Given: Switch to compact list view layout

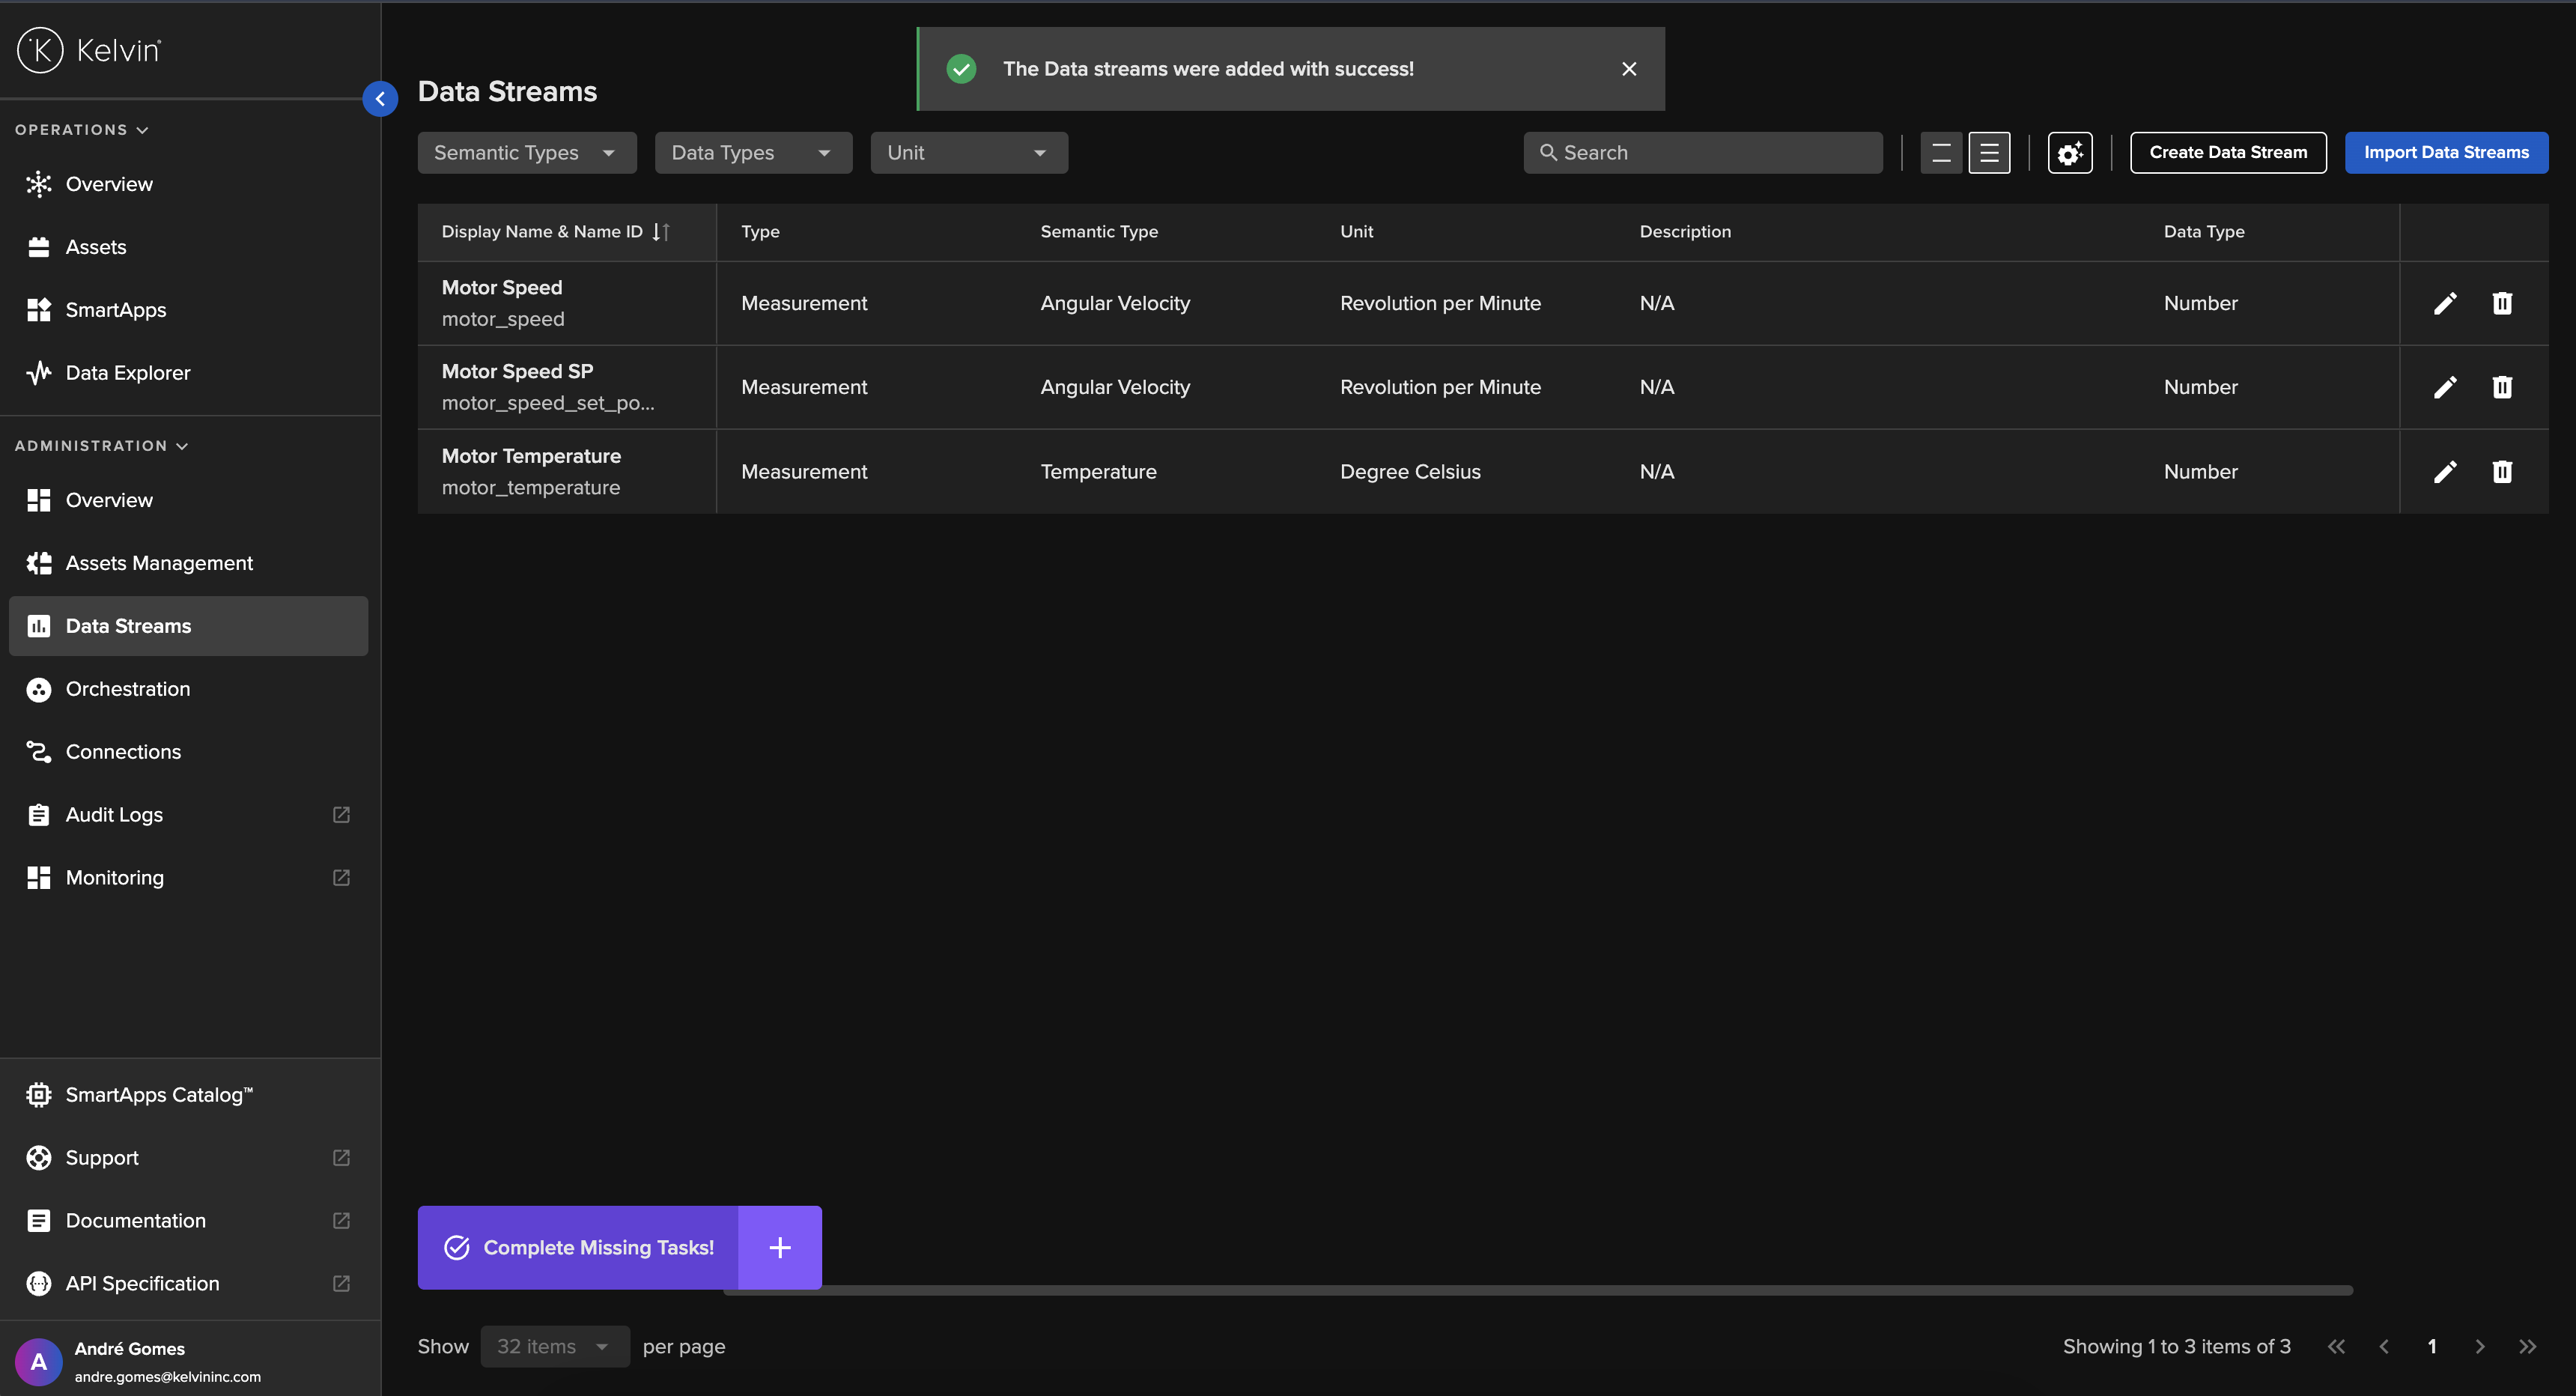Looking at the screenshot, I should pyautogui.click(x=1941, y=152).
